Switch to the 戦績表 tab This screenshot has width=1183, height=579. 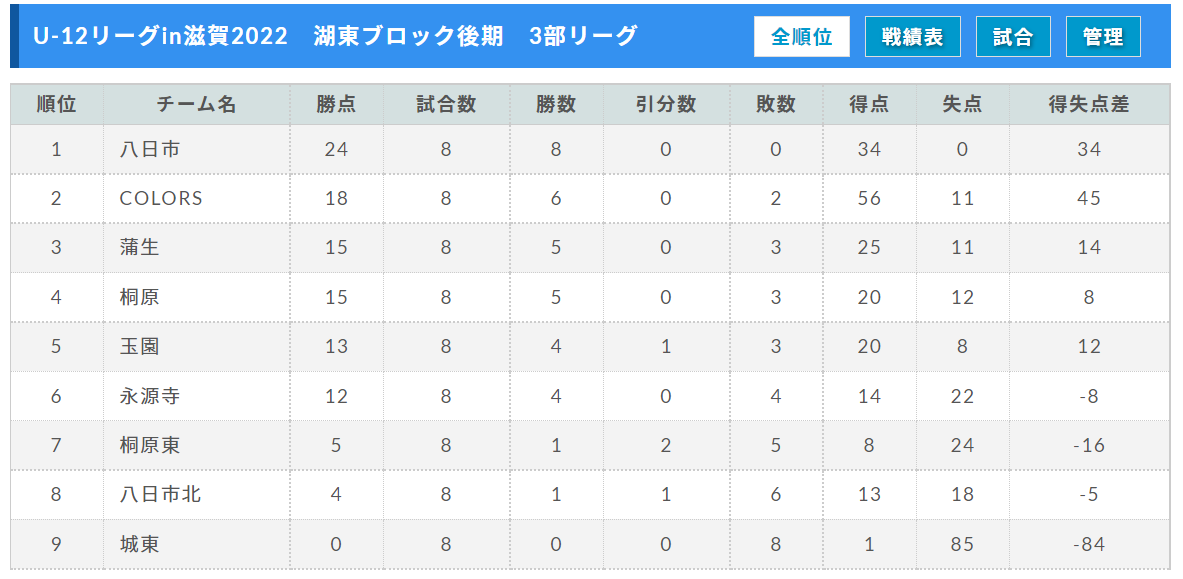913,37
